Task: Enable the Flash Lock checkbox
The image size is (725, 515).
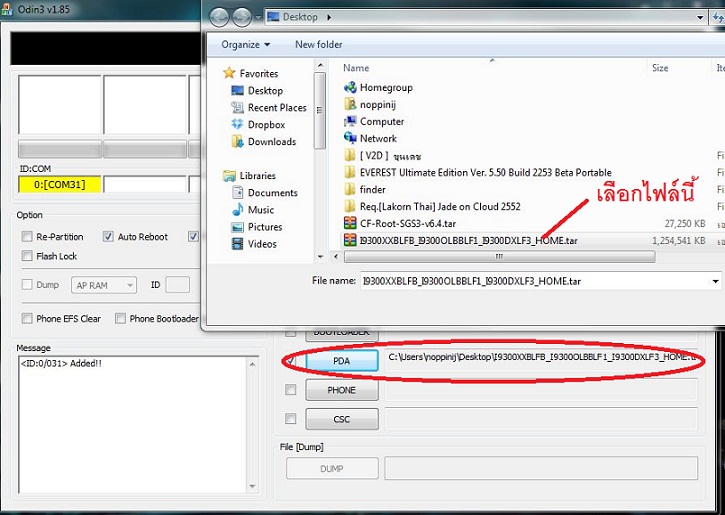Action: coord(27,256)
